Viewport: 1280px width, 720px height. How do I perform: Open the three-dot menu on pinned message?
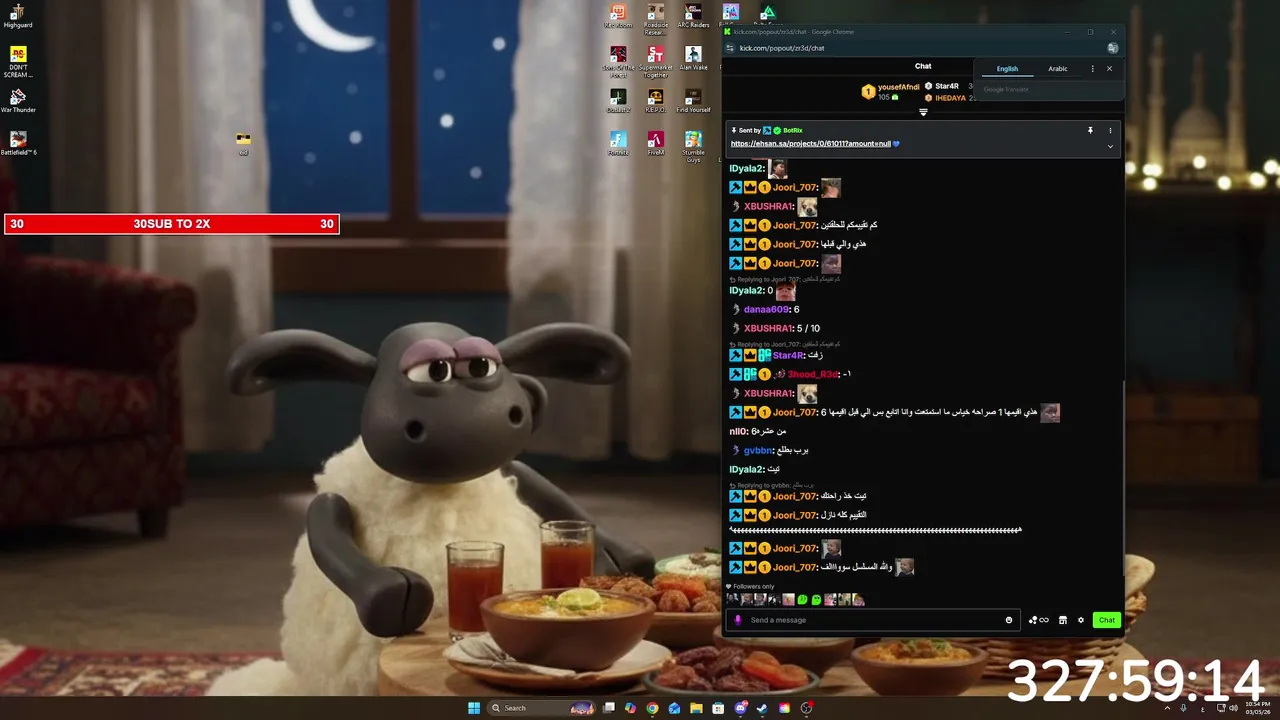pos(1110,130)
